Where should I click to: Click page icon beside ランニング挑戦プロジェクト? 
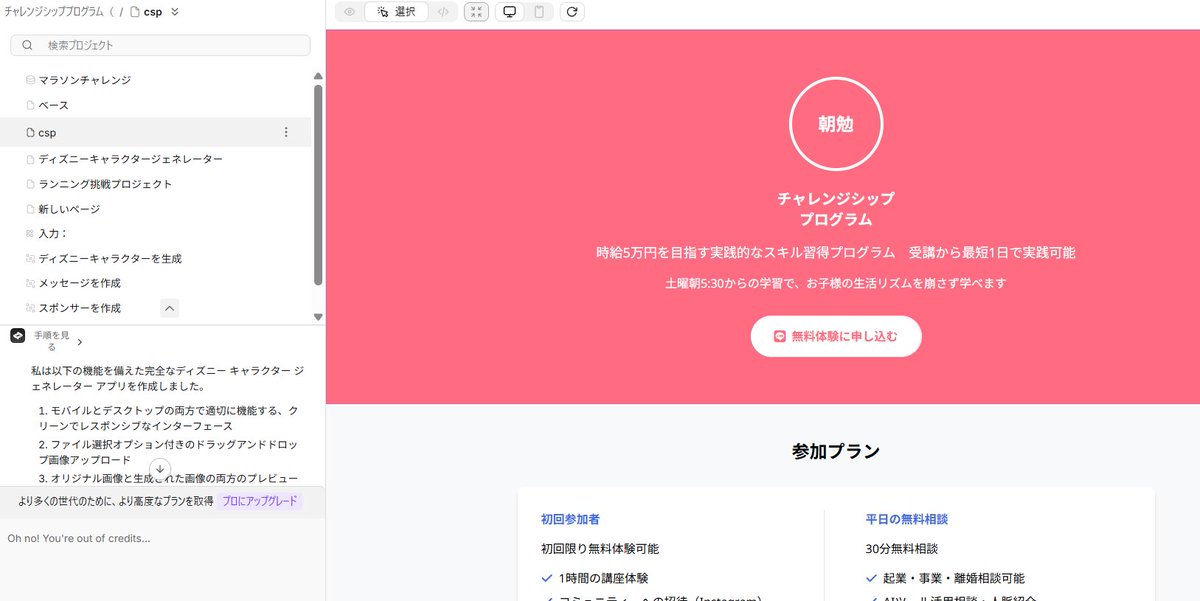(30, 184)
